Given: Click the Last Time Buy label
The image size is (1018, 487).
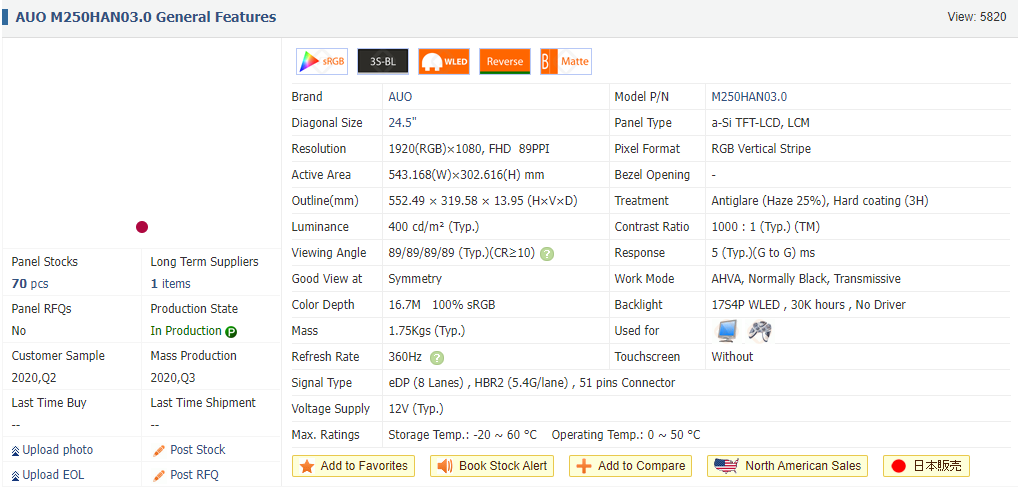Looking at the screenshot, I should pyautogui.click(x=49, y=403).
